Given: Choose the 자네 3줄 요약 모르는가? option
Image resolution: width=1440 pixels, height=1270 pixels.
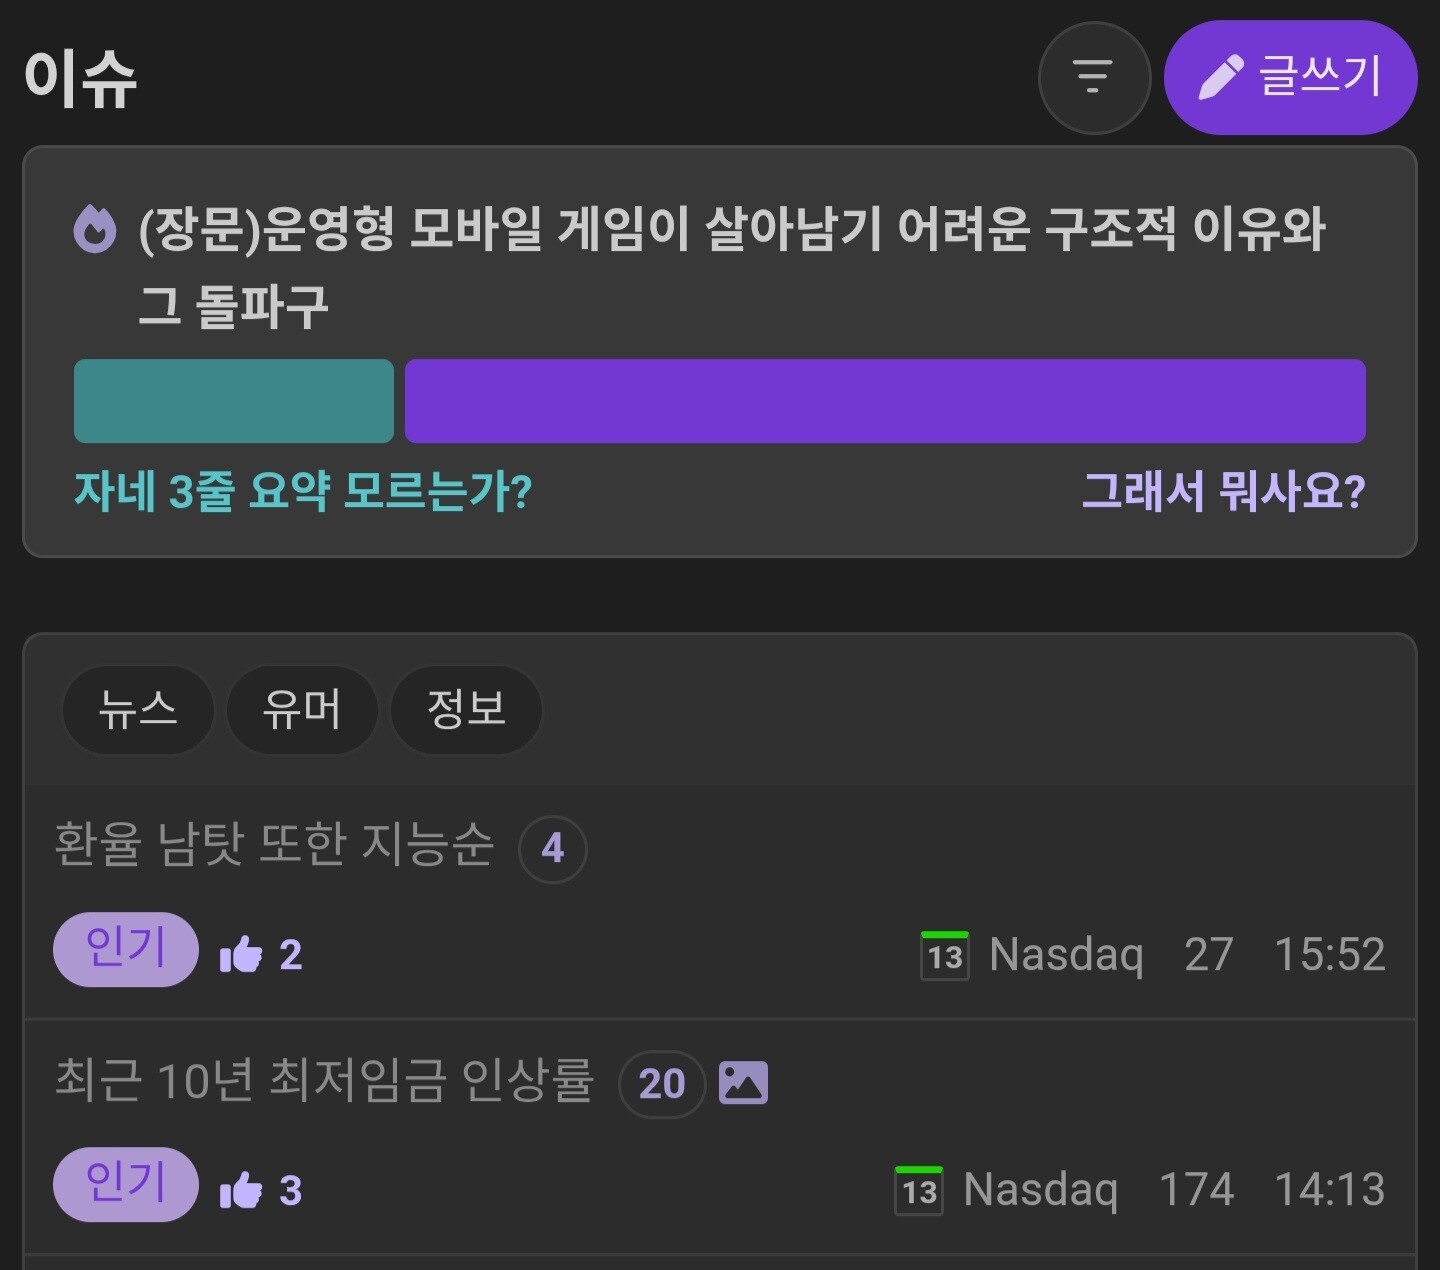Looking at the screenshot, I should point(303,492).
